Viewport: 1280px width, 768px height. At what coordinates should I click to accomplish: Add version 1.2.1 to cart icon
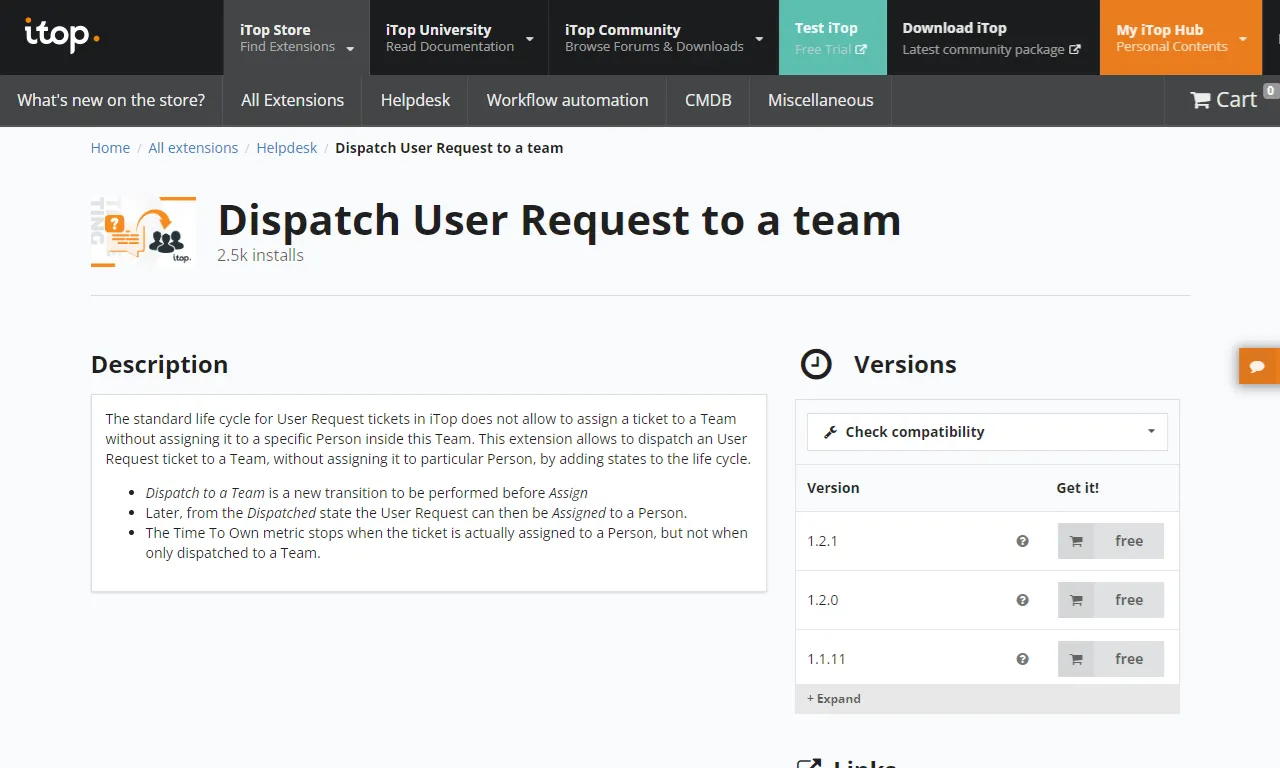point(1076,541)
